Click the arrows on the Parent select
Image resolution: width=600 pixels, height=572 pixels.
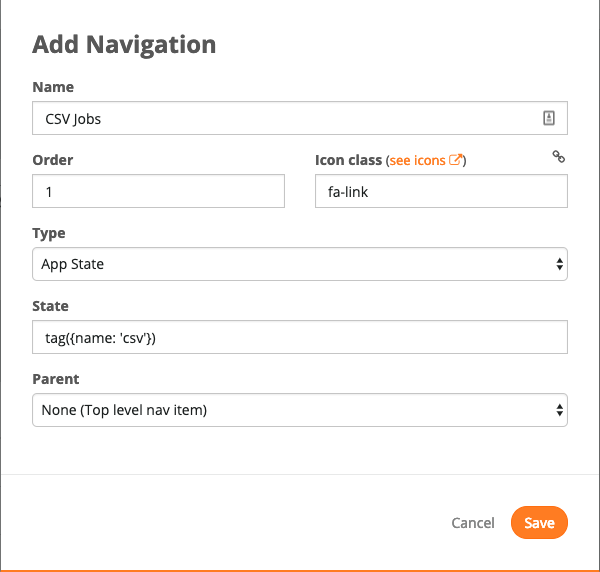click(559, 410)
